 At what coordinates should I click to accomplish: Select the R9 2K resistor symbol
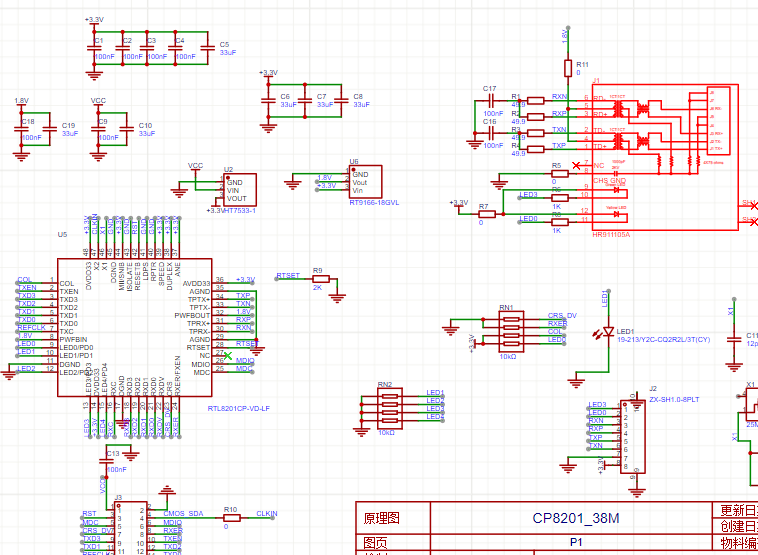point(321,279)
